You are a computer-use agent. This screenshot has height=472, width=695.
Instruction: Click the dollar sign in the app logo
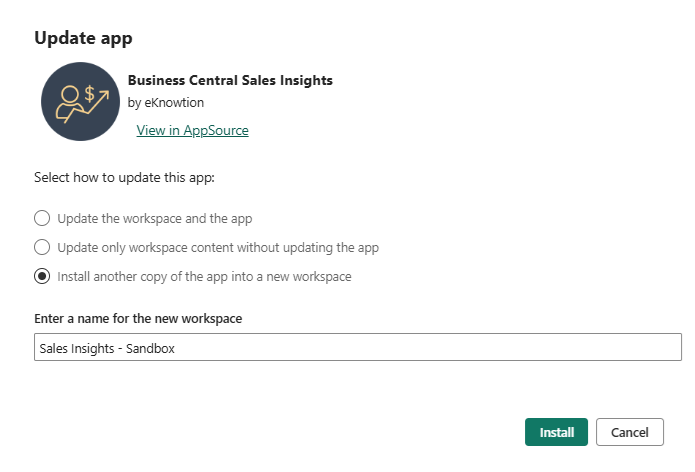pyautogui.click(x=89, y=93)
